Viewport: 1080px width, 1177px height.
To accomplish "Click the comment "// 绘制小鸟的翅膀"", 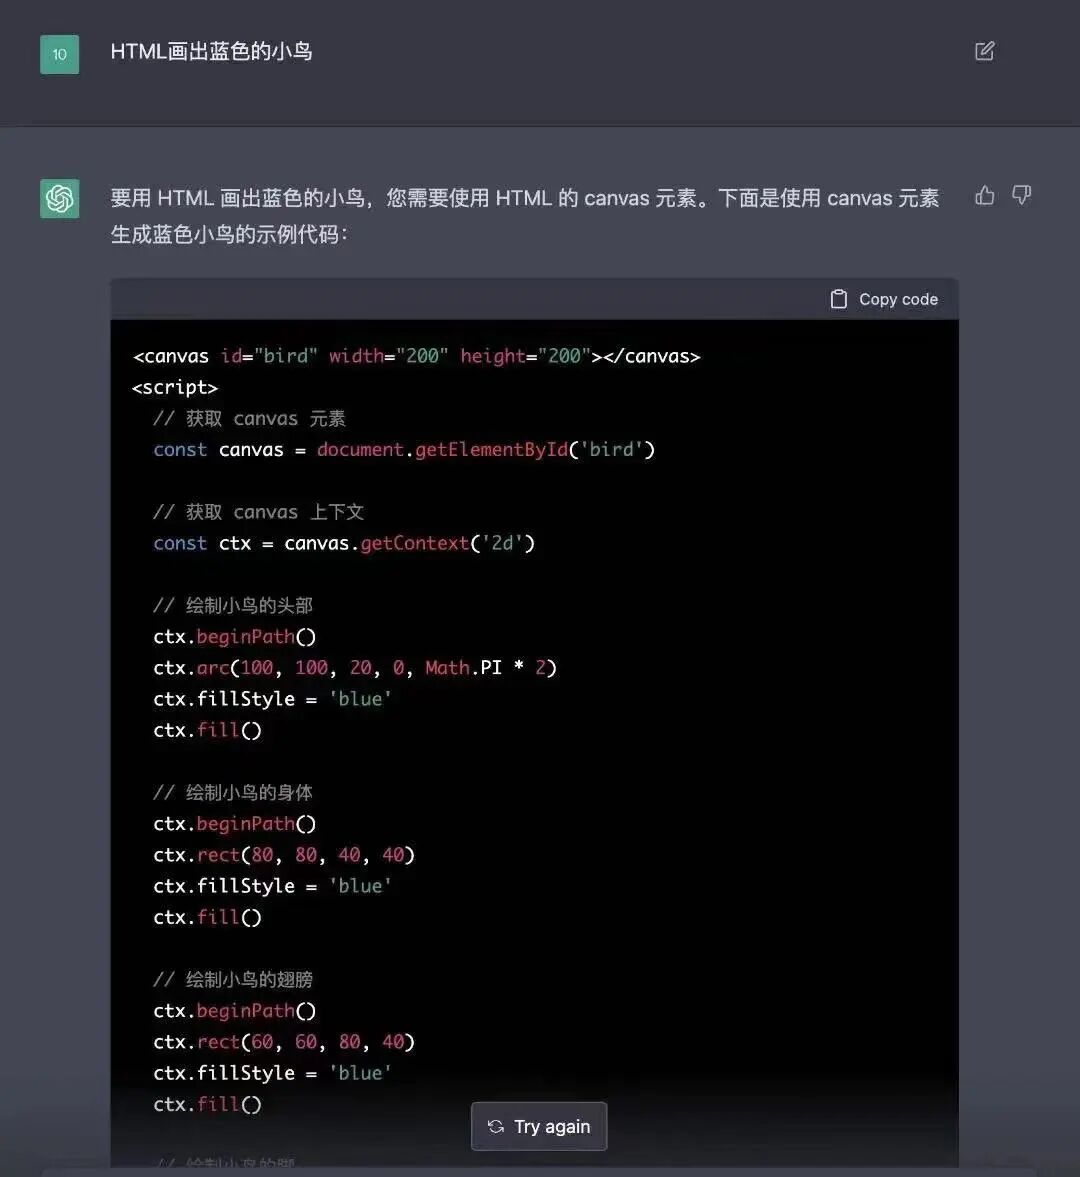I will pyautogui.click(x=233, y=979).
